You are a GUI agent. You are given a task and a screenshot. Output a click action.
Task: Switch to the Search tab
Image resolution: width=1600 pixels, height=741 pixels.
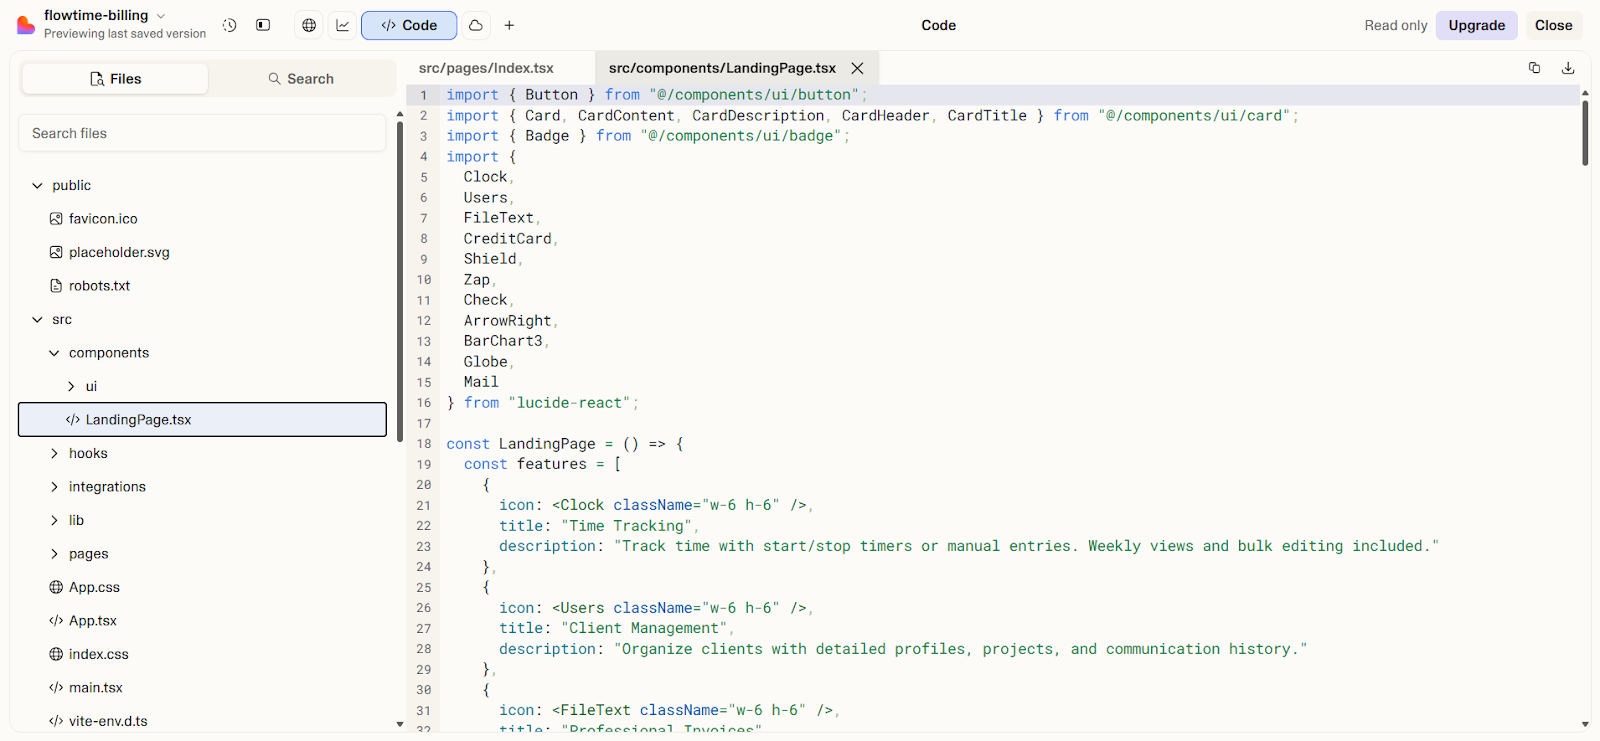pos(301,79)
